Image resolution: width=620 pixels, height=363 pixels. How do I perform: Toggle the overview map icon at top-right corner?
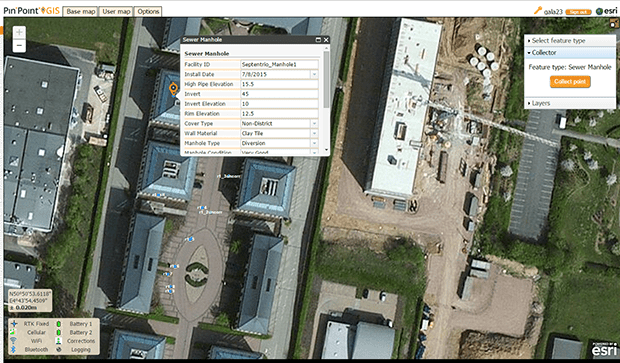(x=615, y=23)
